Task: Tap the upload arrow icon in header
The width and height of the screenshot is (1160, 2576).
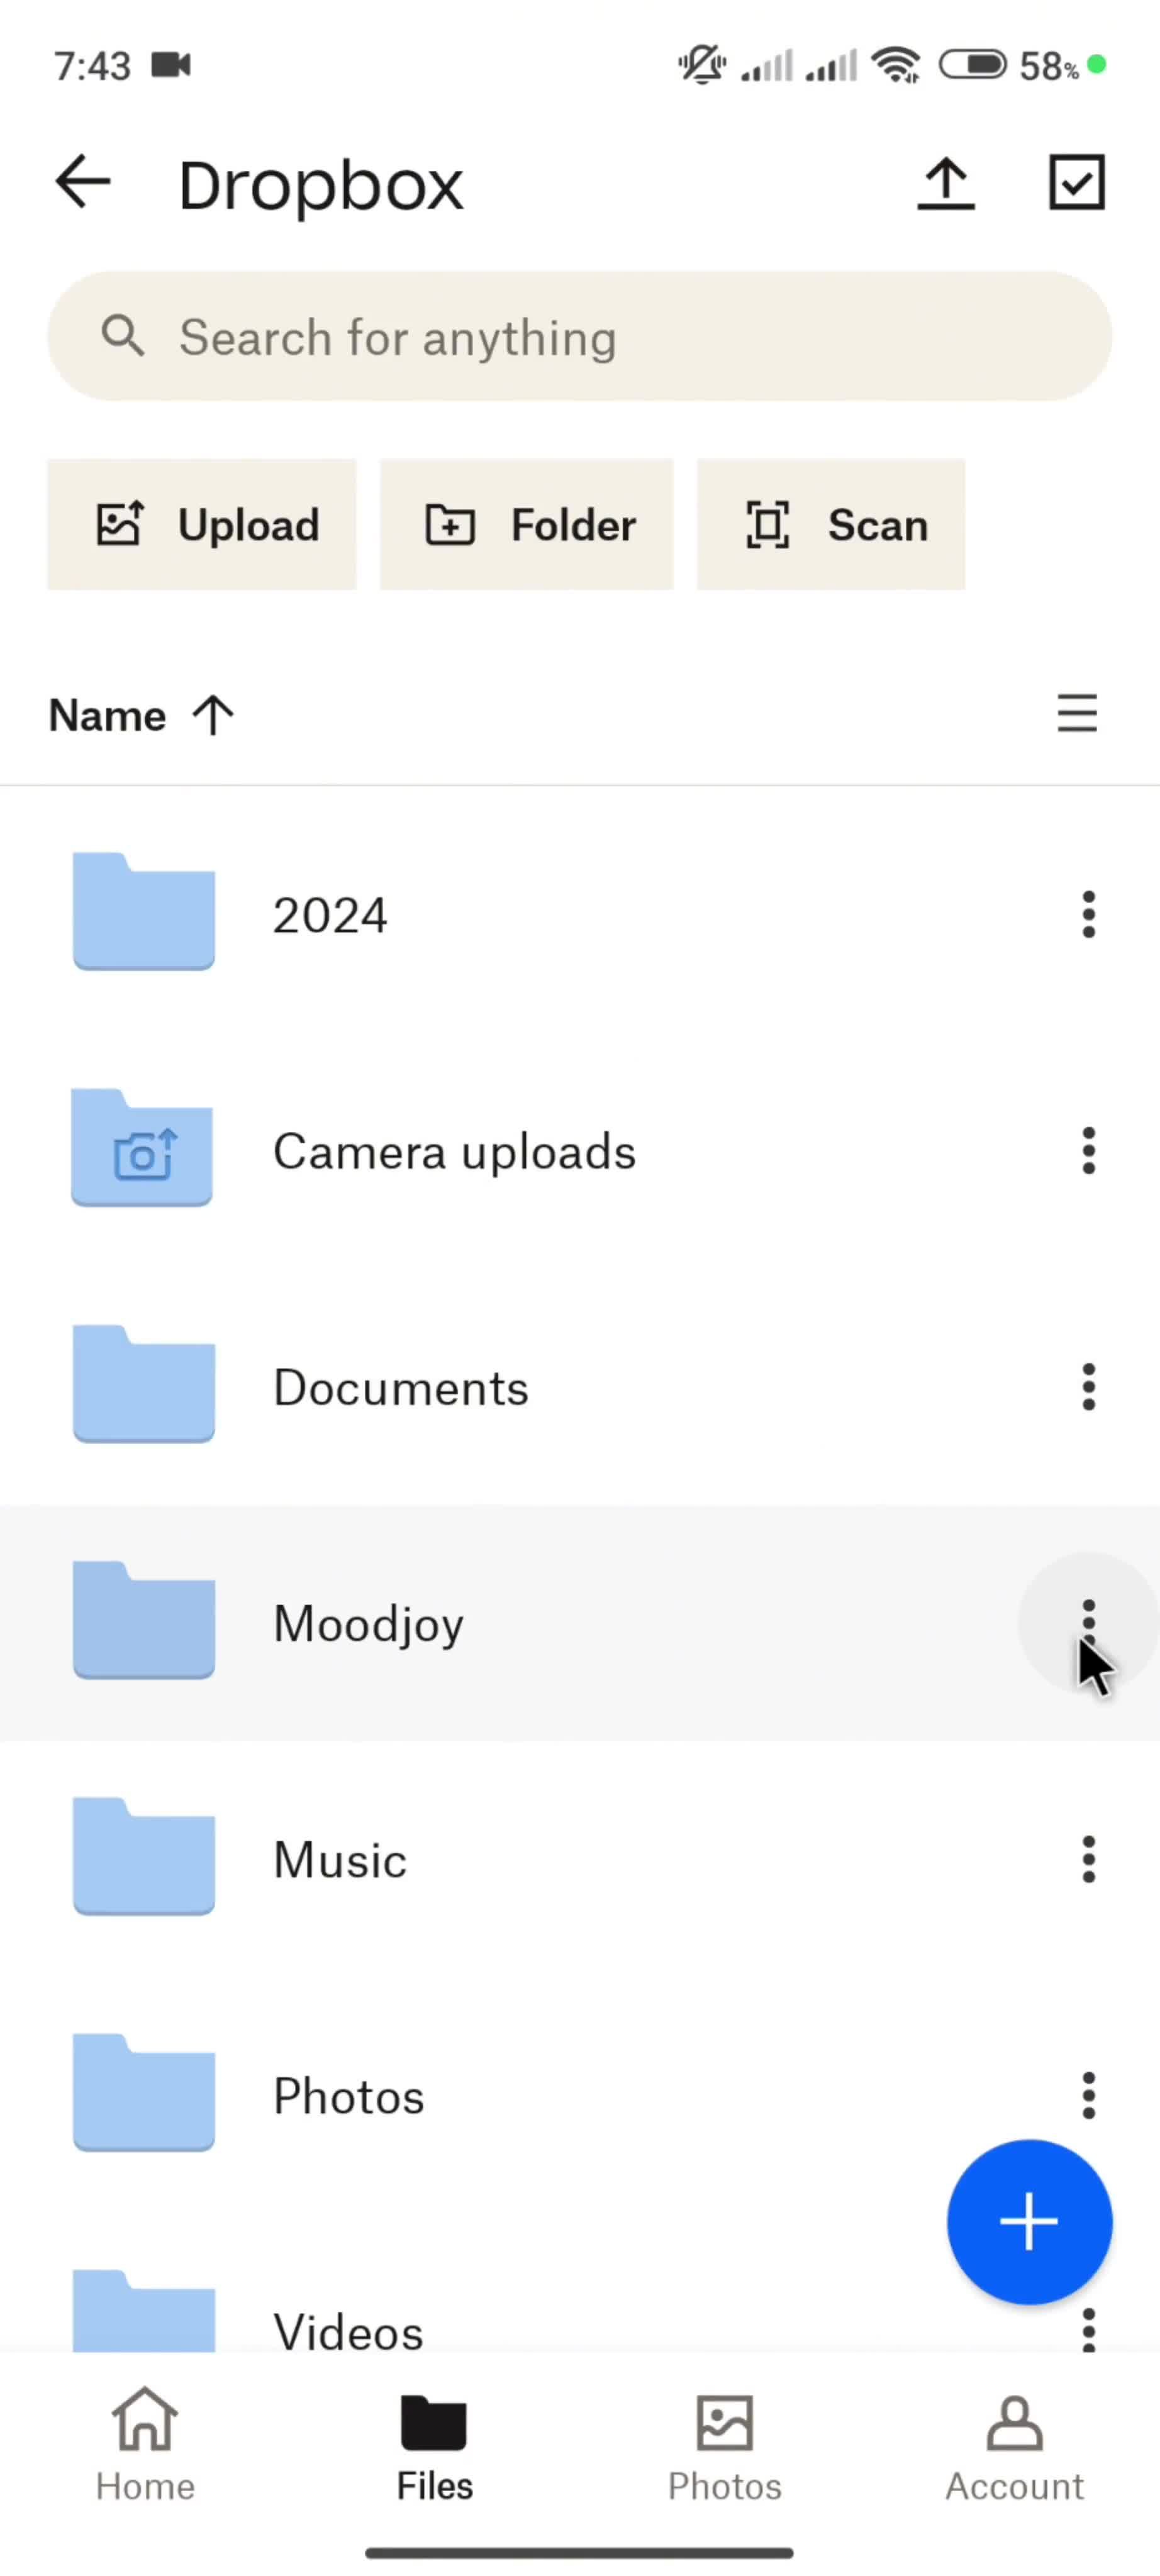Action: tap(946, 183)
